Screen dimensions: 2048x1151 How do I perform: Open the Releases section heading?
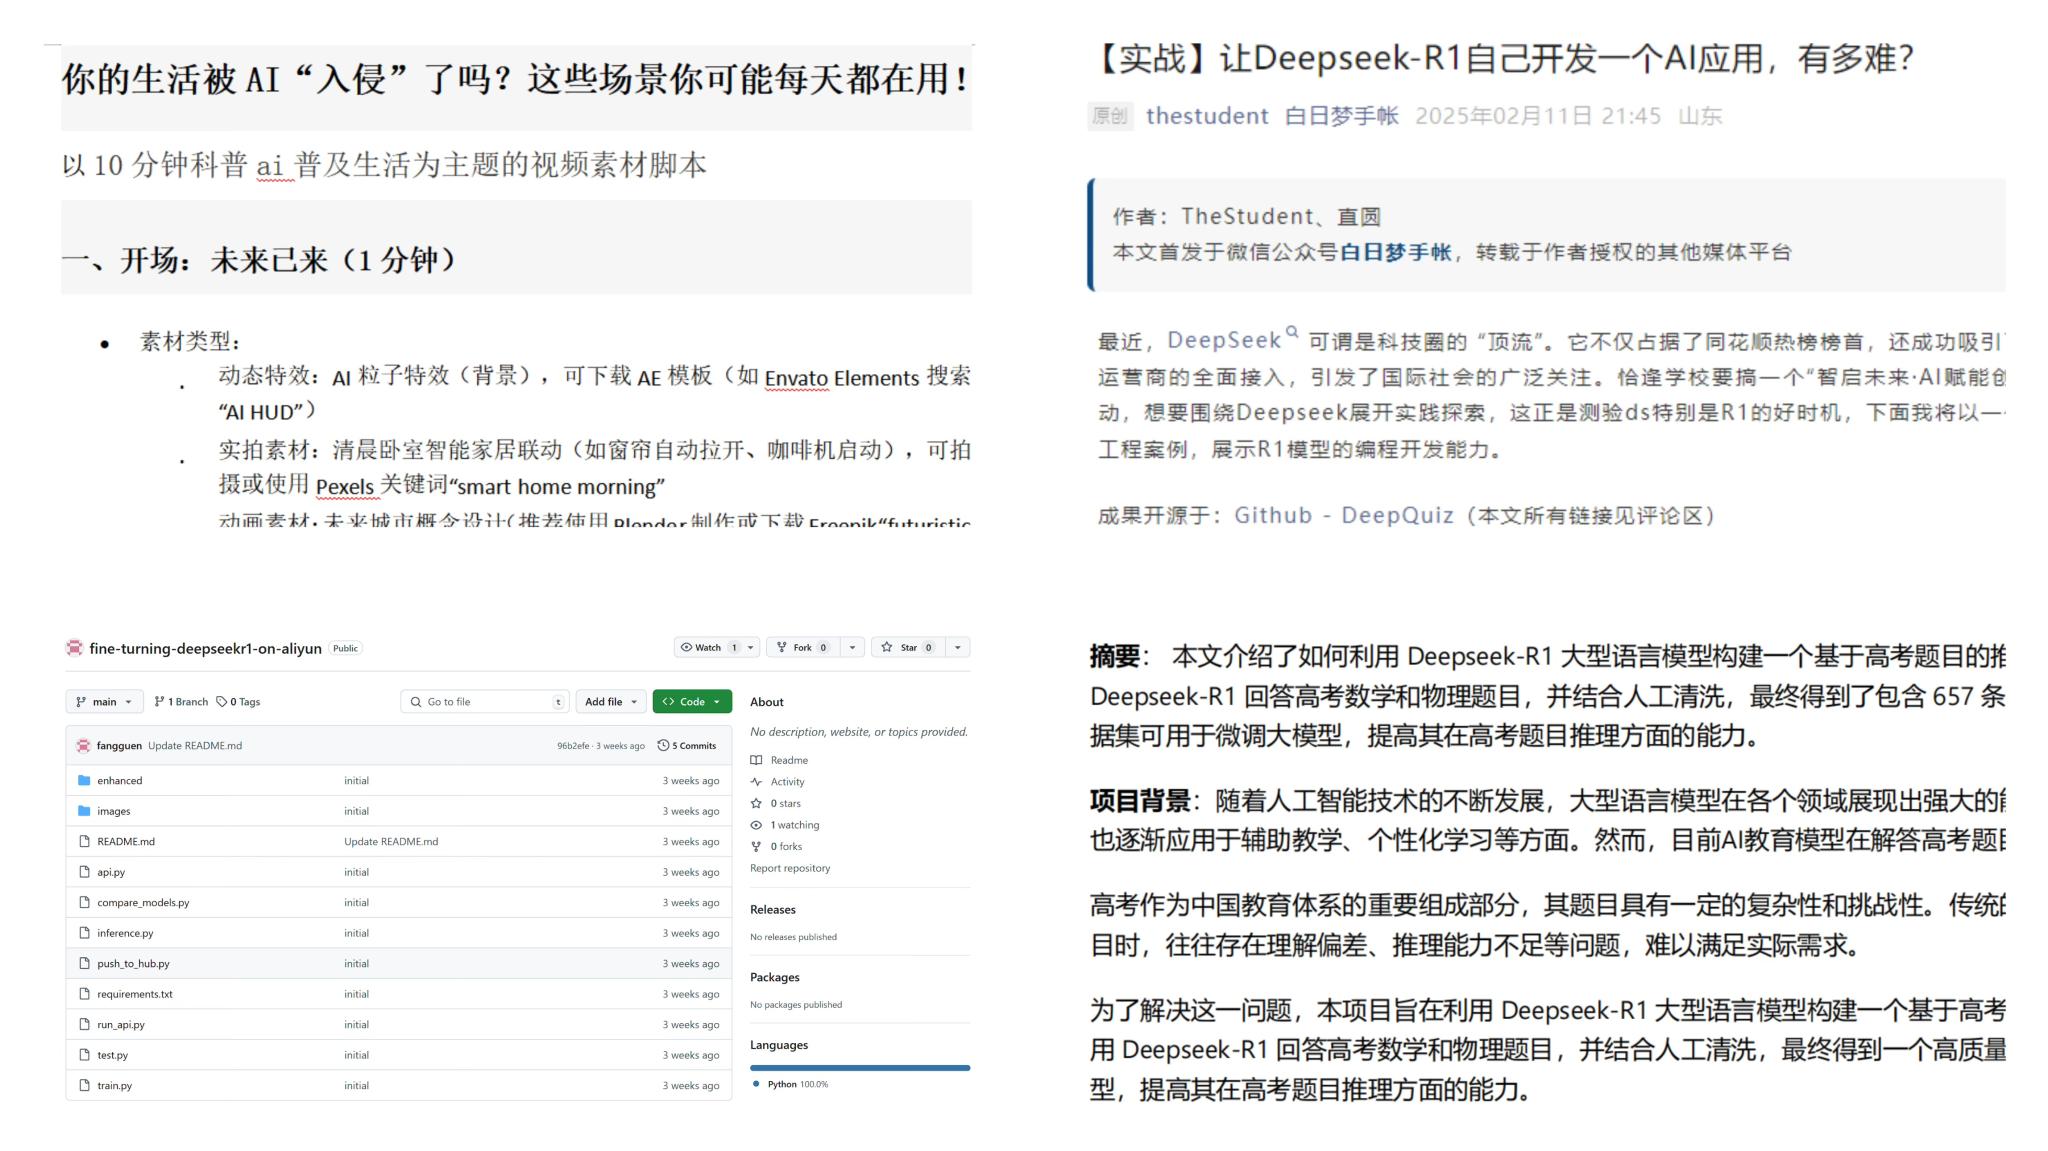(x=773, y=910)
